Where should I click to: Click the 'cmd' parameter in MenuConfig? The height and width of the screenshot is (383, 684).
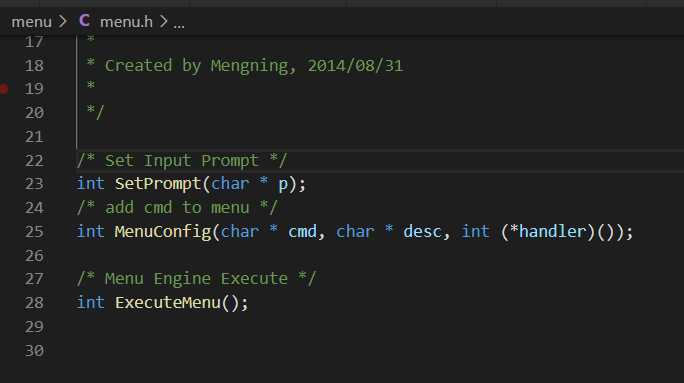pyautogui.click(x=302, y=232)
